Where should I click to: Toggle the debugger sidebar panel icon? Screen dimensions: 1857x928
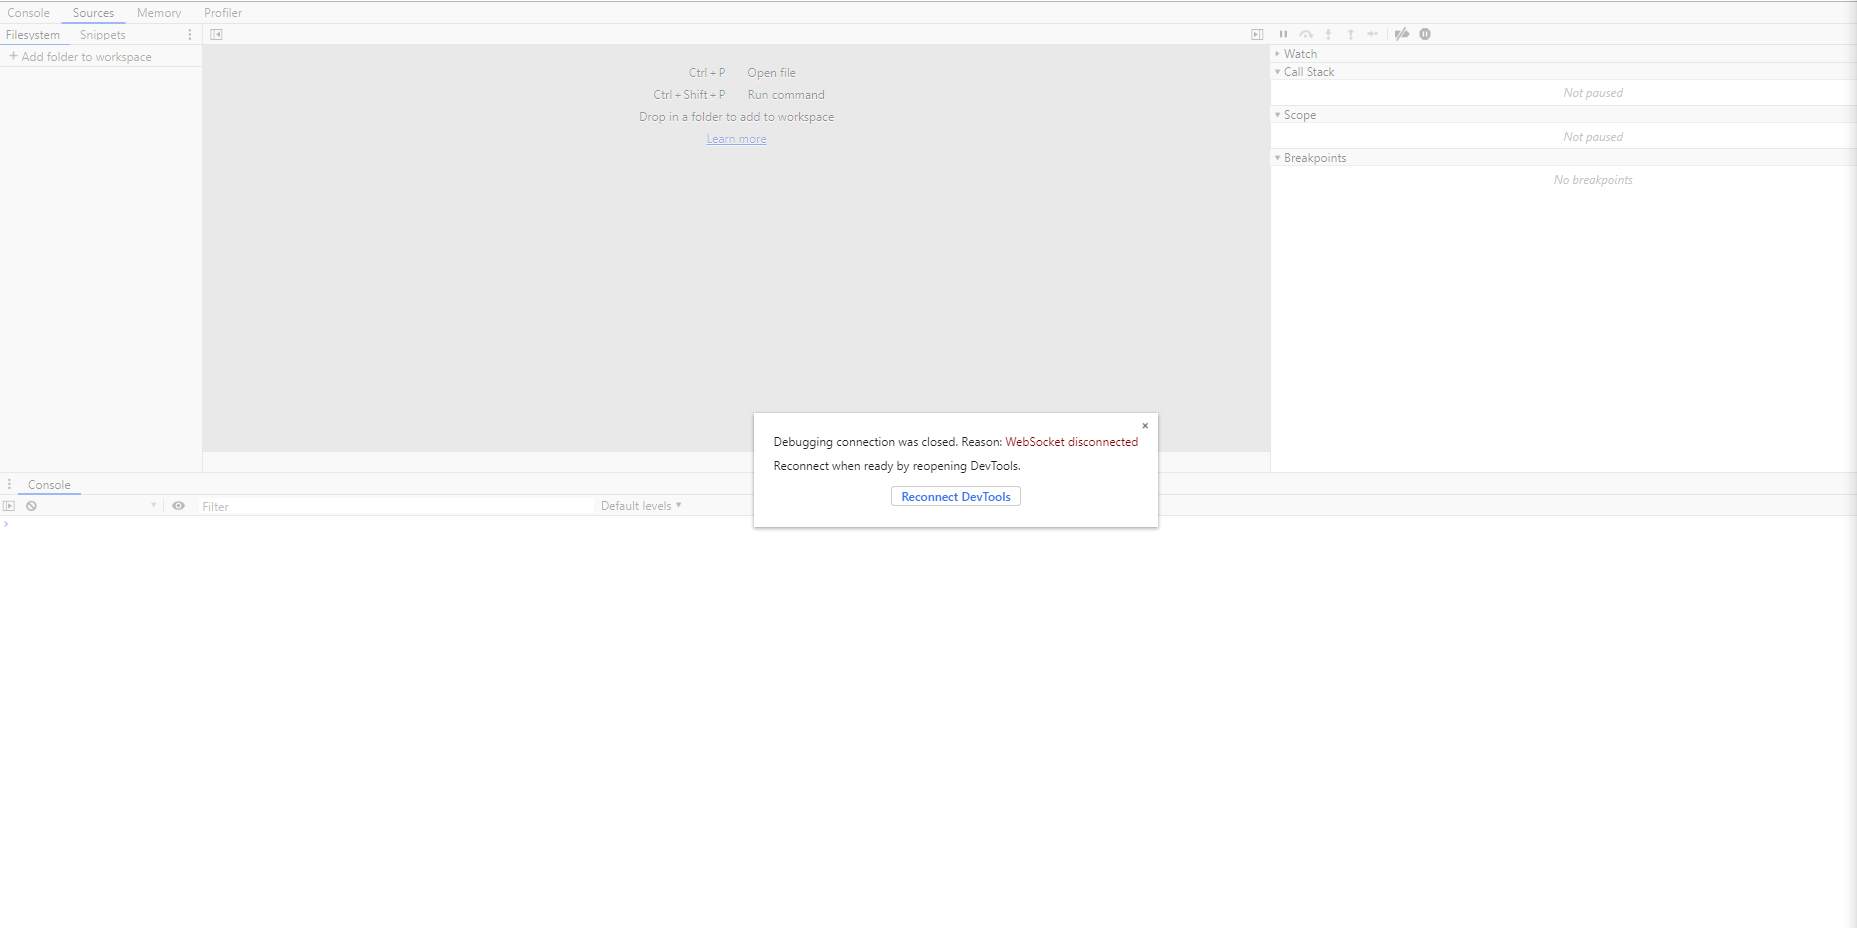(x=1257, y=35)
